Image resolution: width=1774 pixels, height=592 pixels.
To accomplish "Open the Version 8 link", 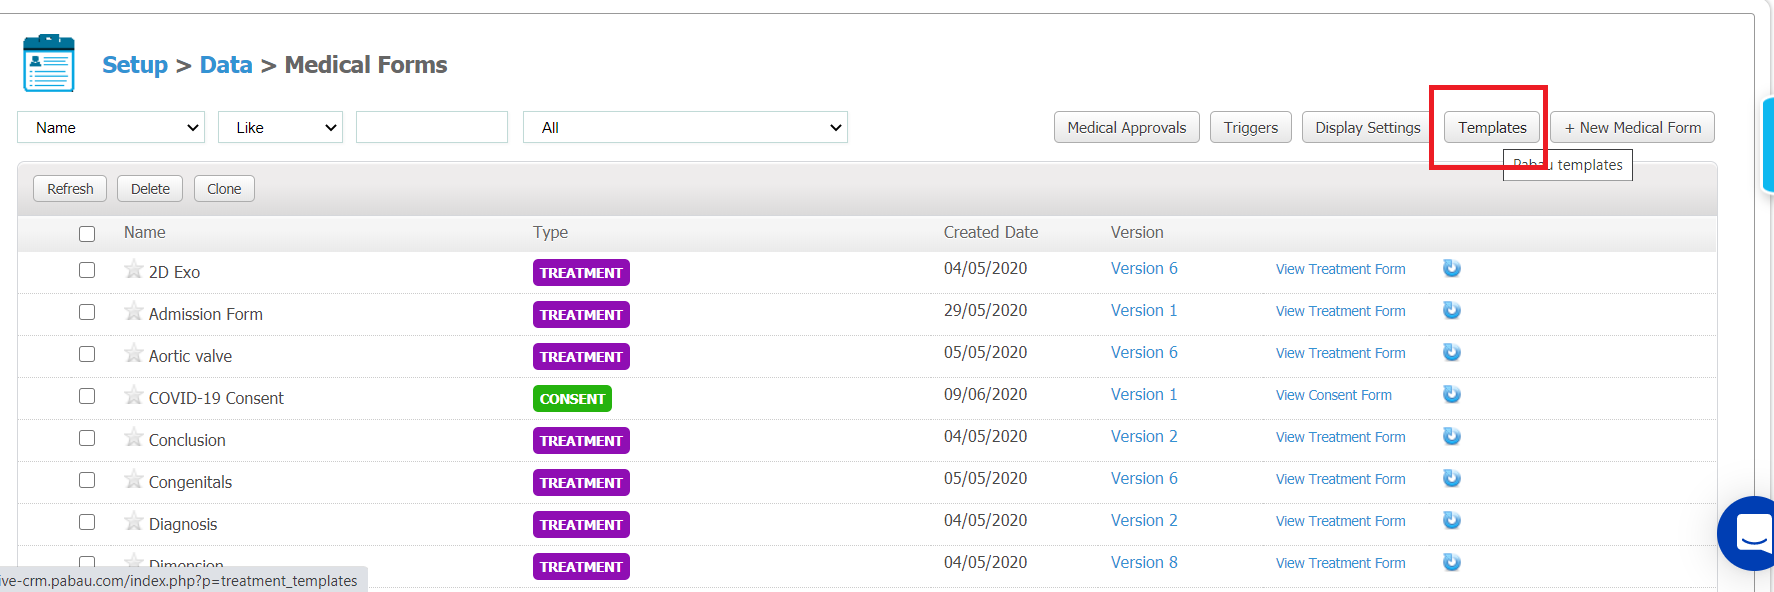I will click(1144, 562).
